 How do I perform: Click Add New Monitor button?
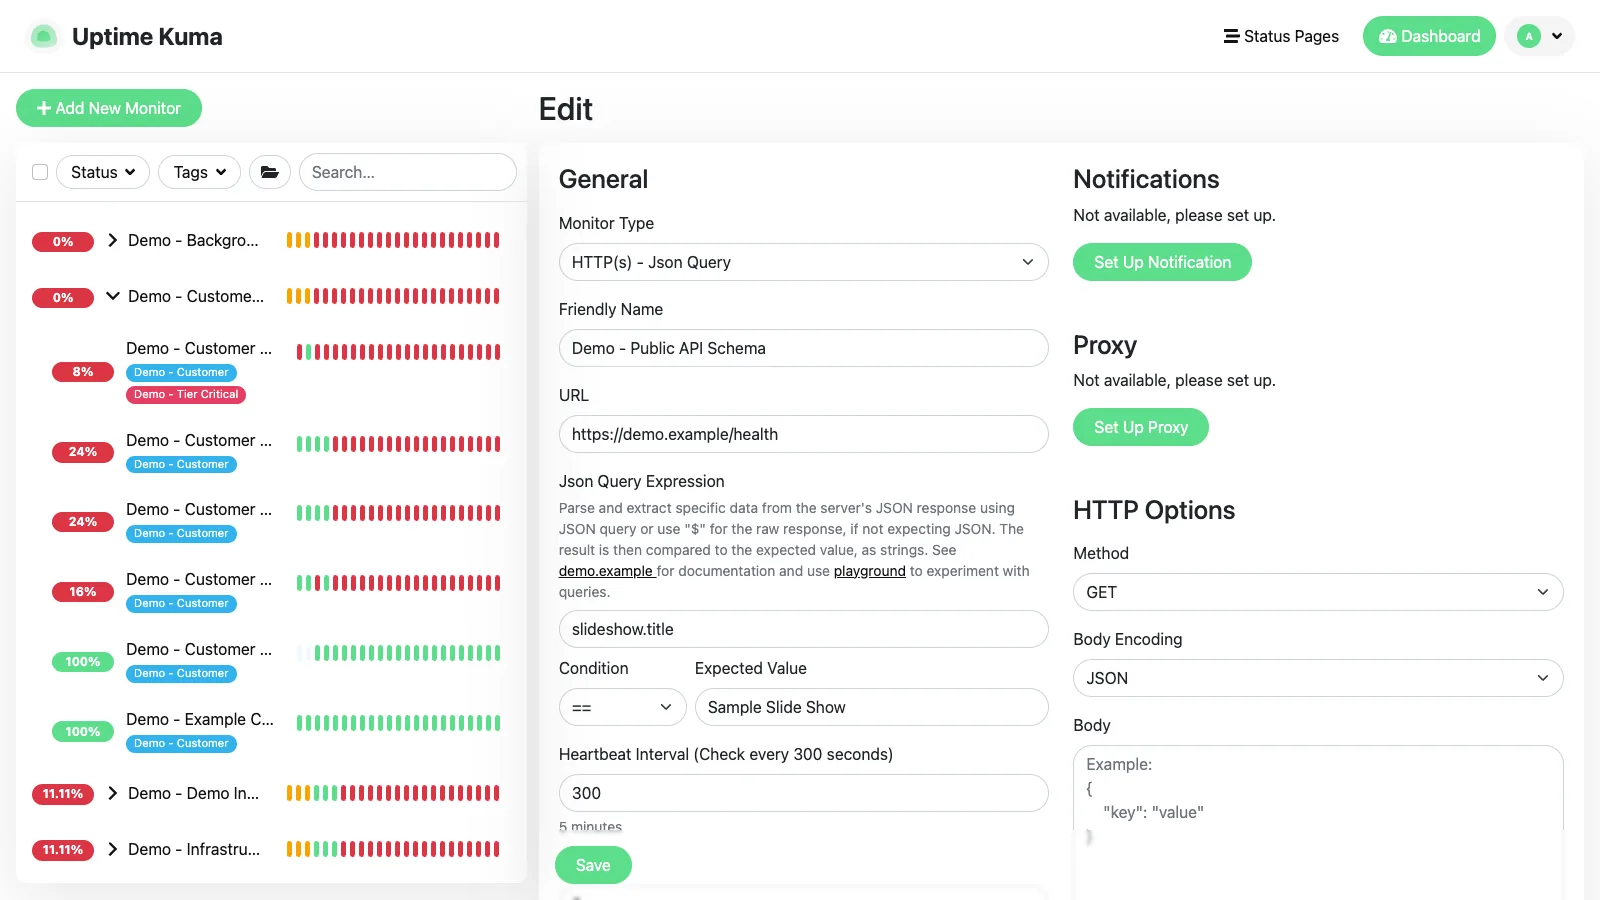coord(109,108)
